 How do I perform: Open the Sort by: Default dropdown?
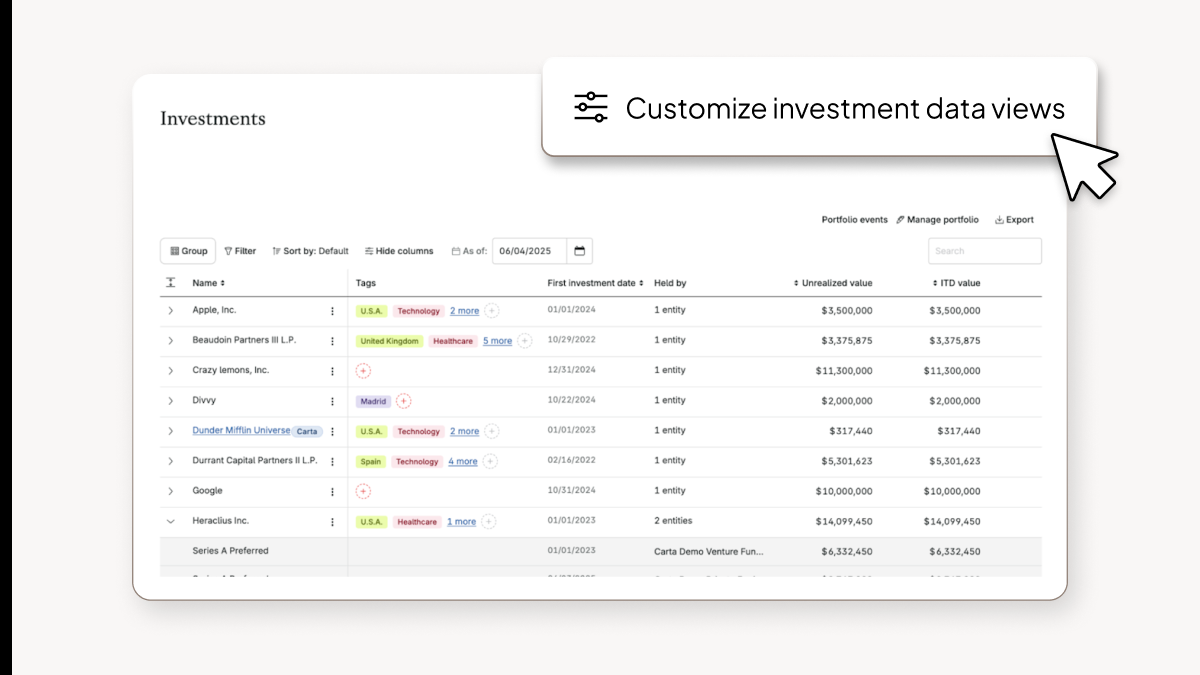tap(310, 251)
